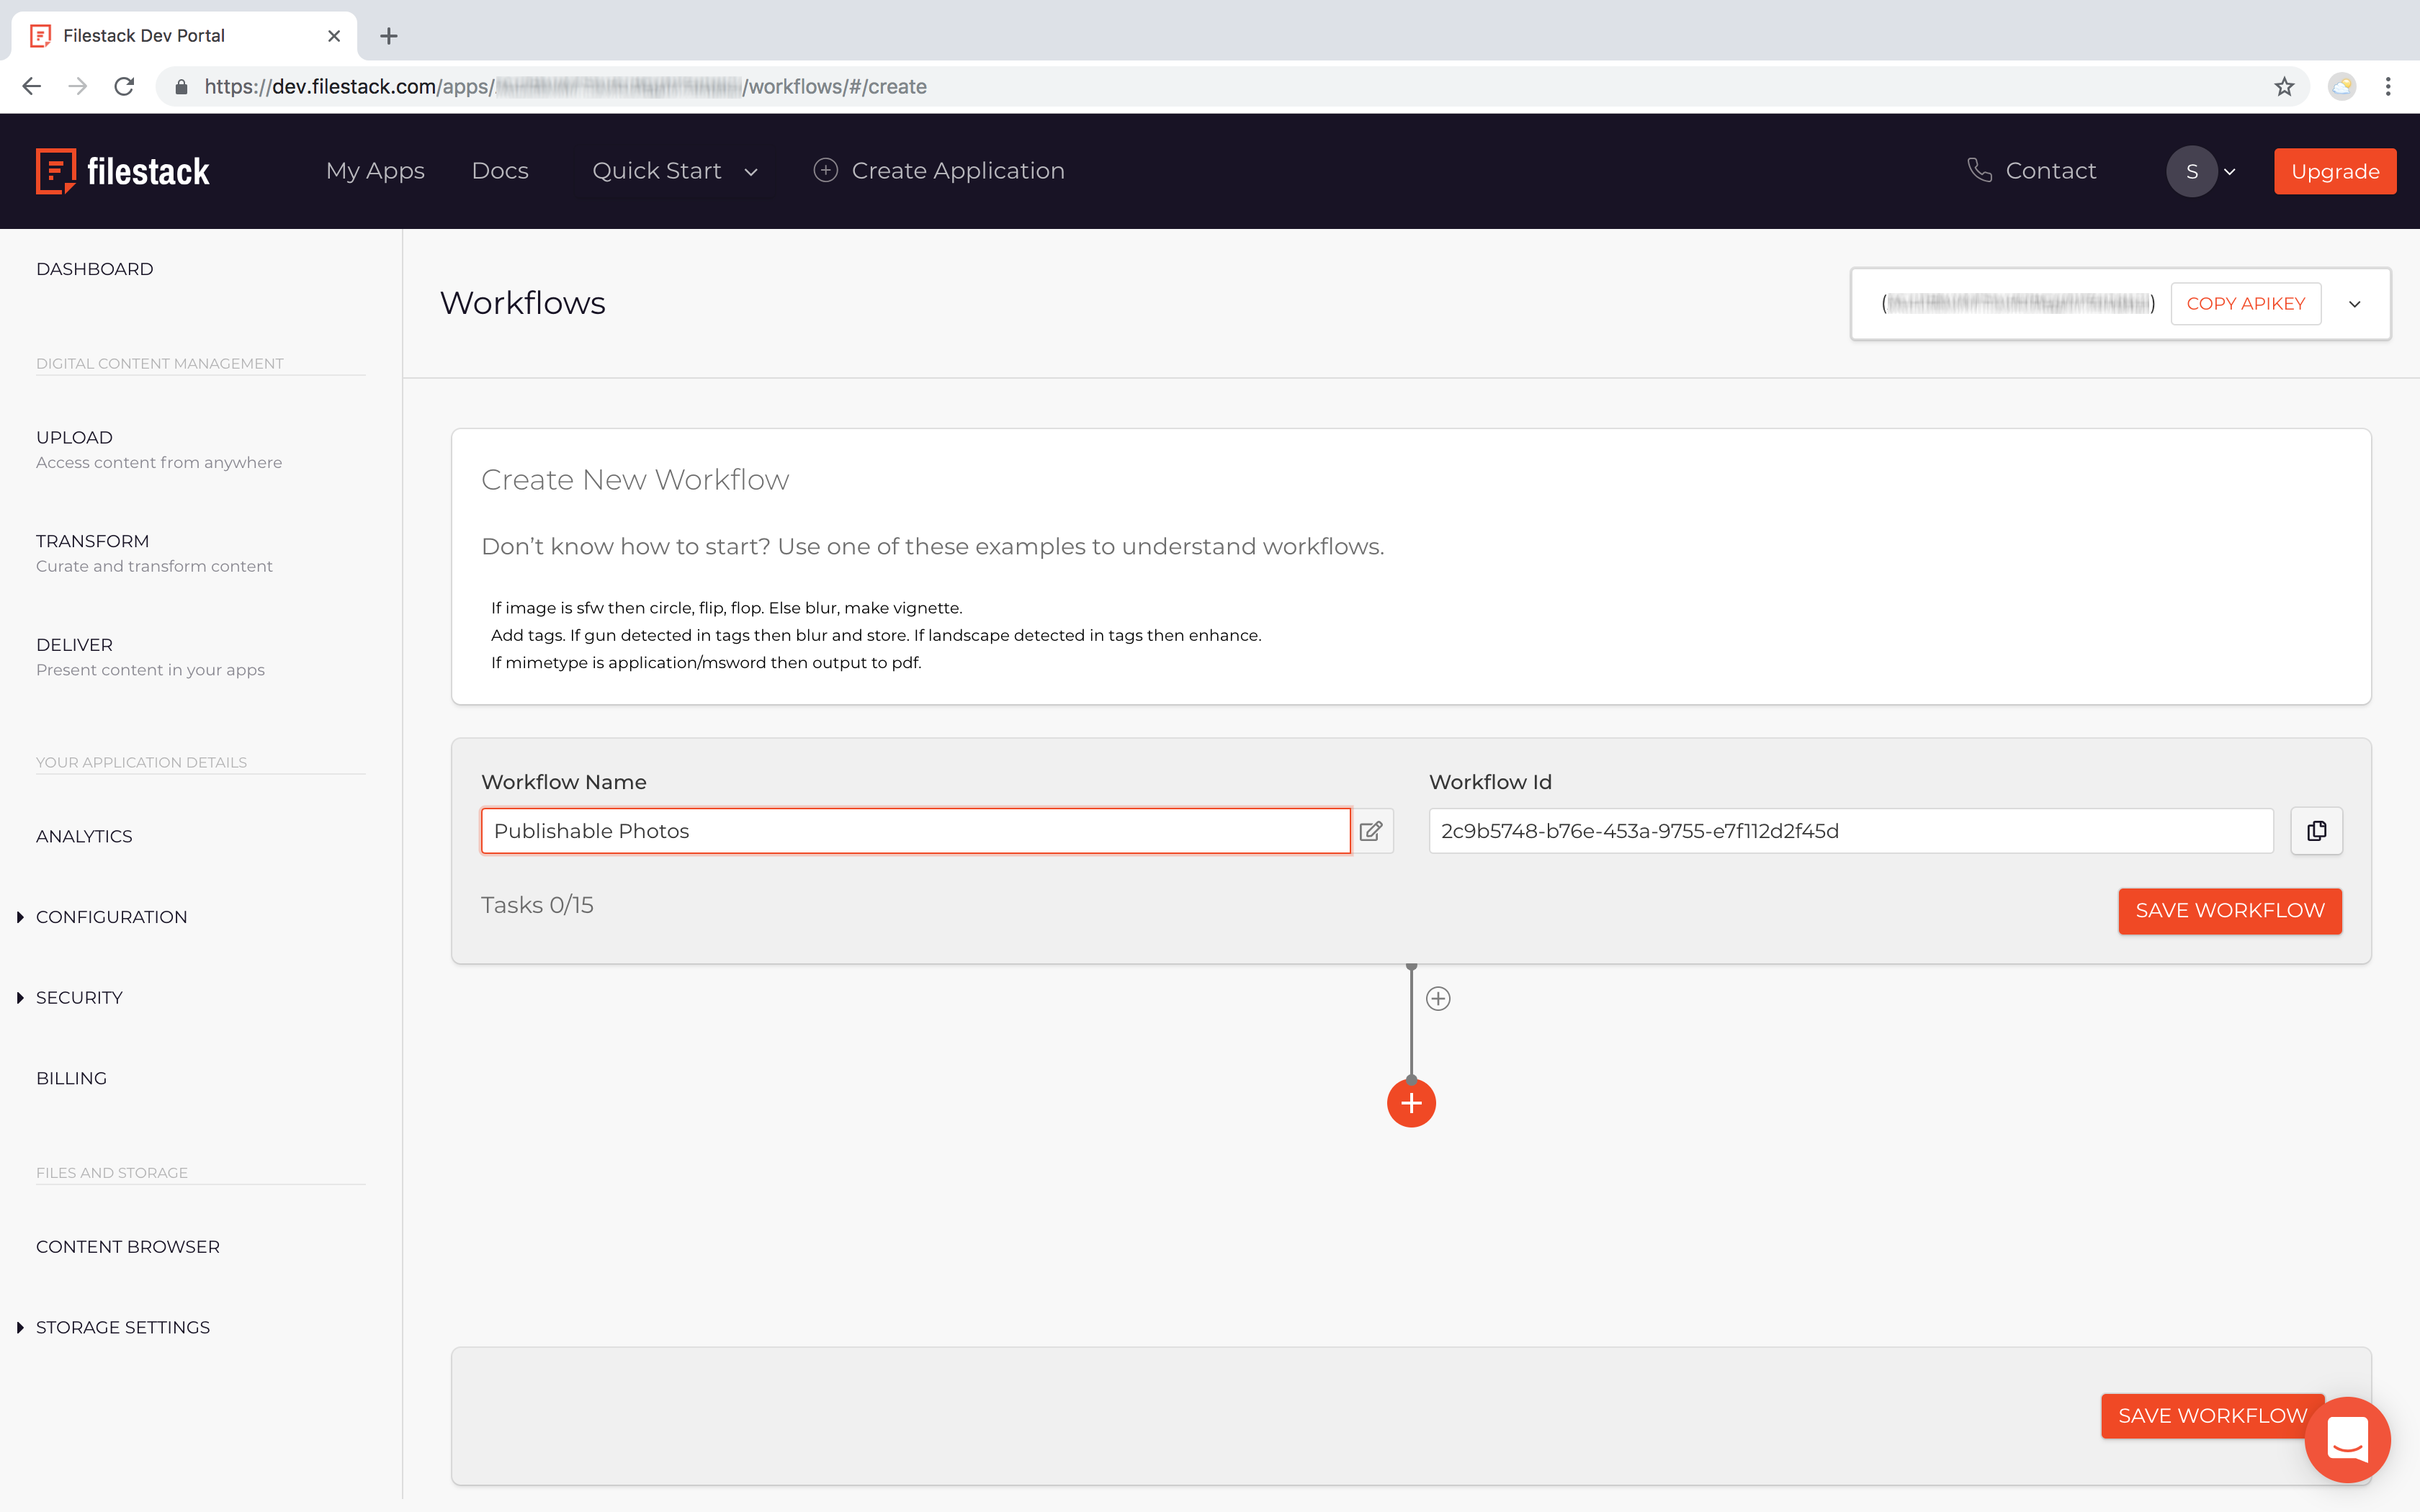Reload the page in browser
The height and width of the screenshot is (1512, 2420).
(124, 87)
